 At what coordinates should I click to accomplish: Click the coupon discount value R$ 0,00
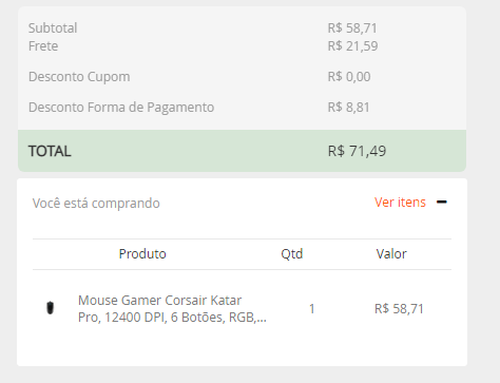pyautogui.click(x=349, y=77)
